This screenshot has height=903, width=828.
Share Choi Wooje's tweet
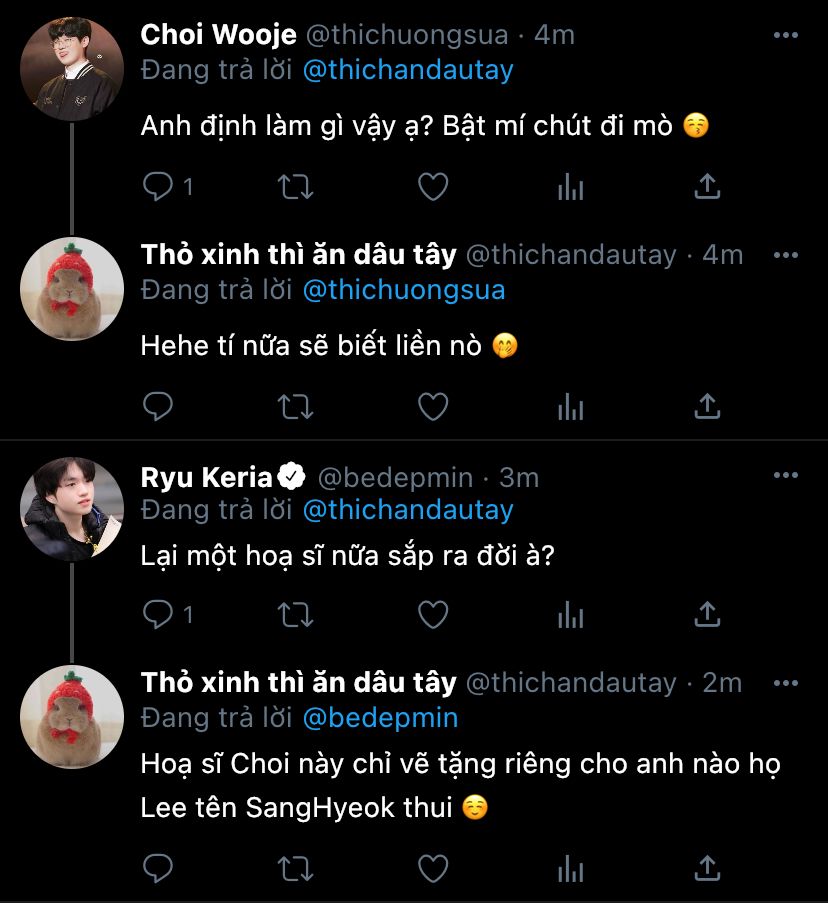click(707, 186)
